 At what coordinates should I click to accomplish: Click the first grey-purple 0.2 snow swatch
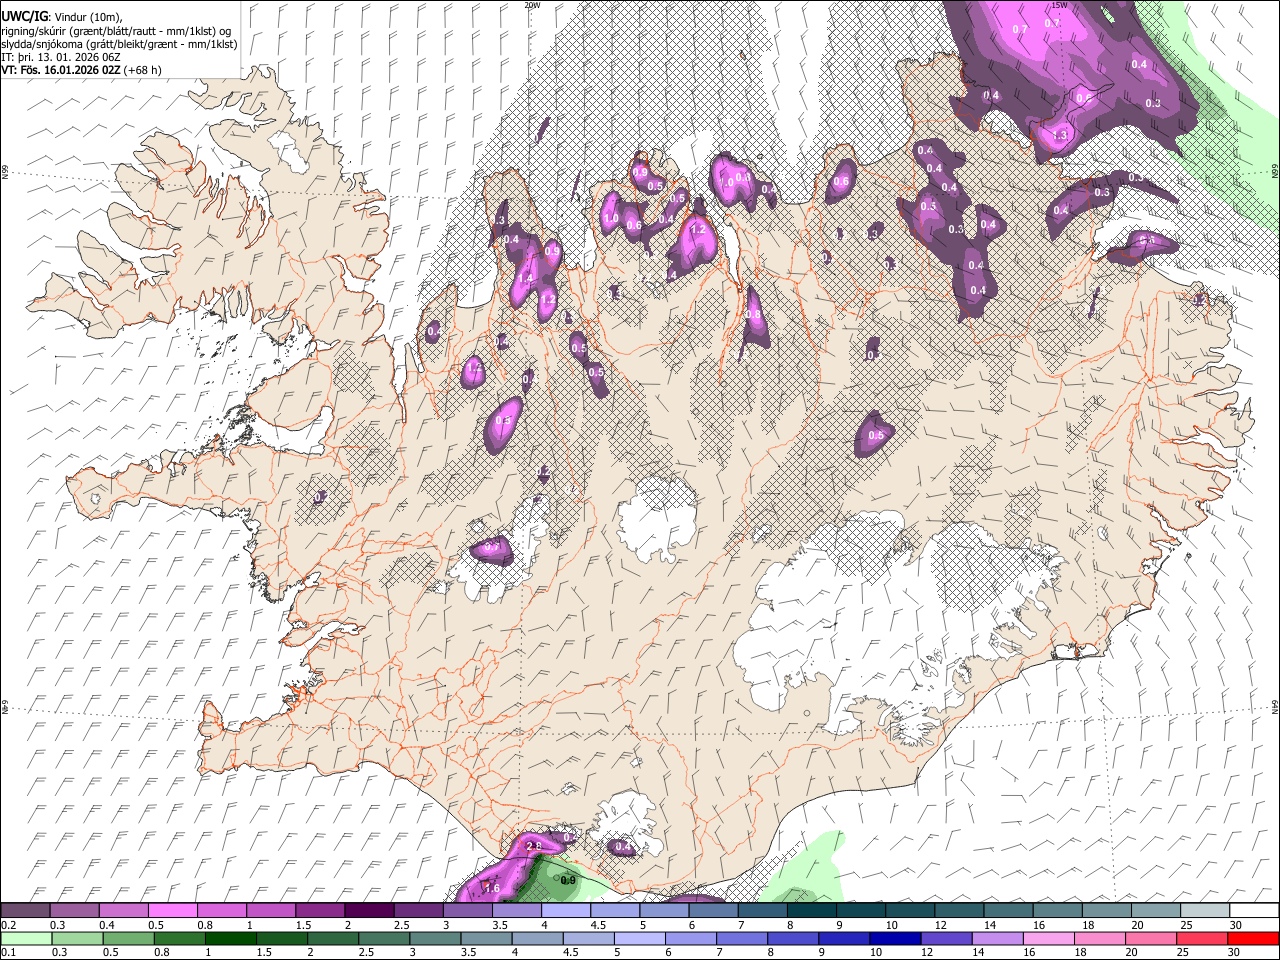25,911
